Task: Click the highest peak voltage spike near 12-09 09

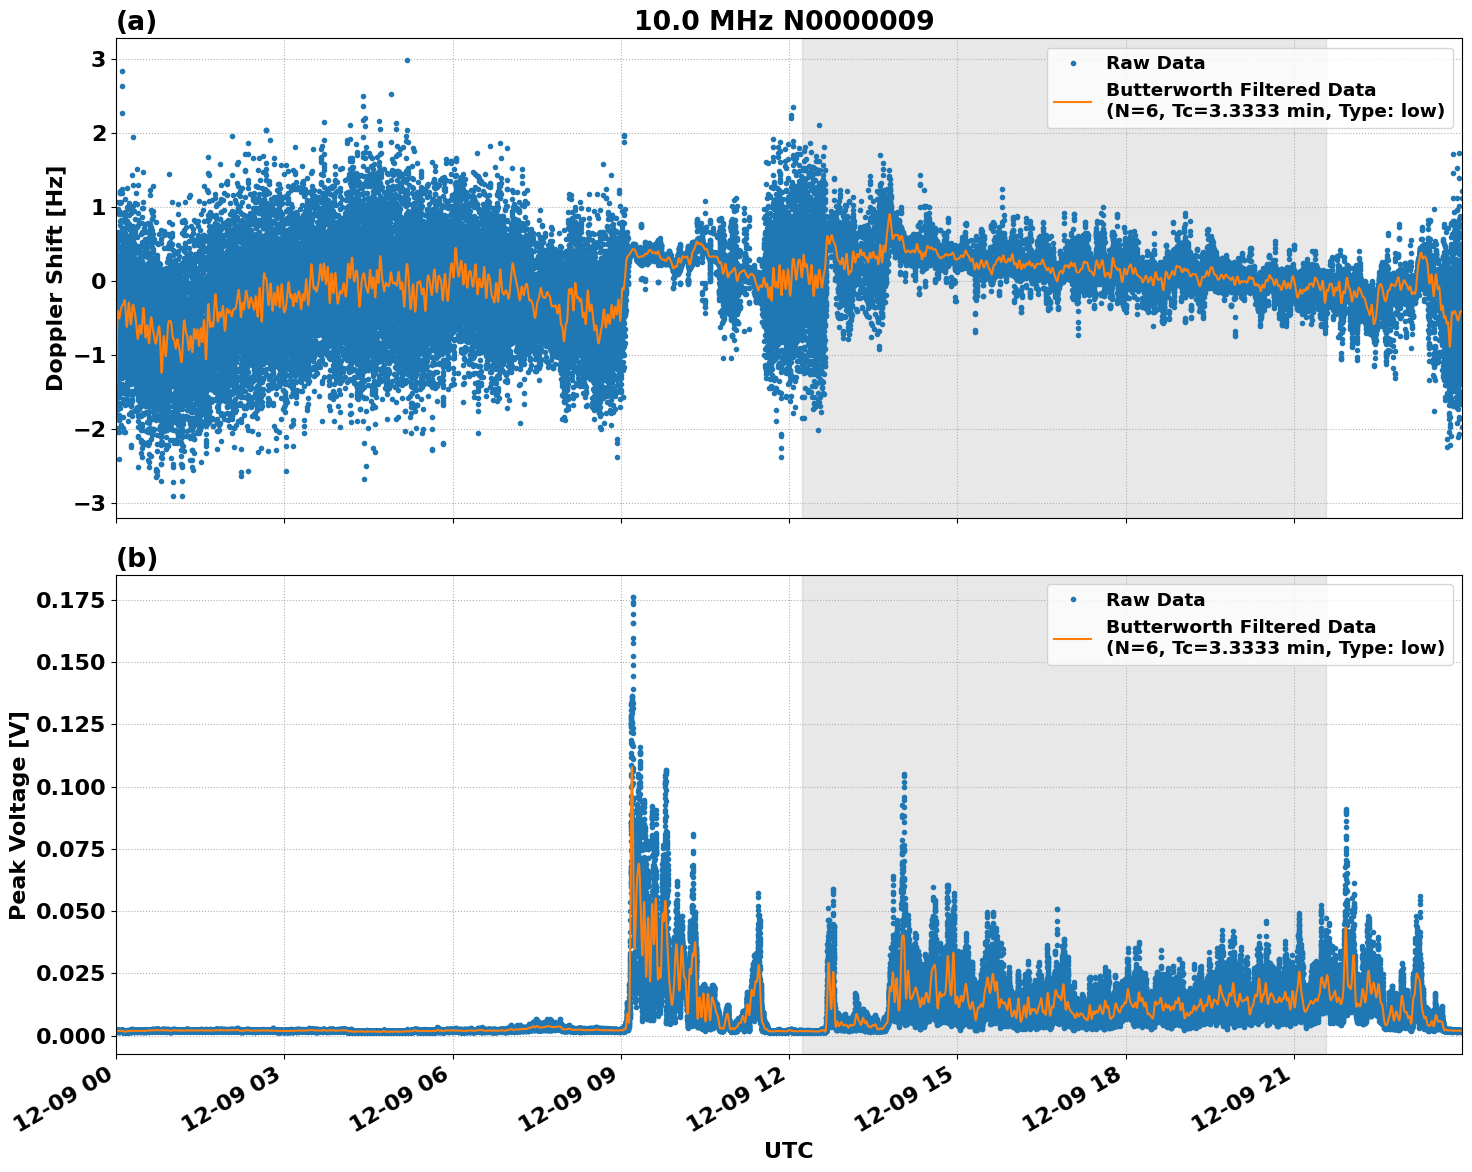Action: (634, 600)
